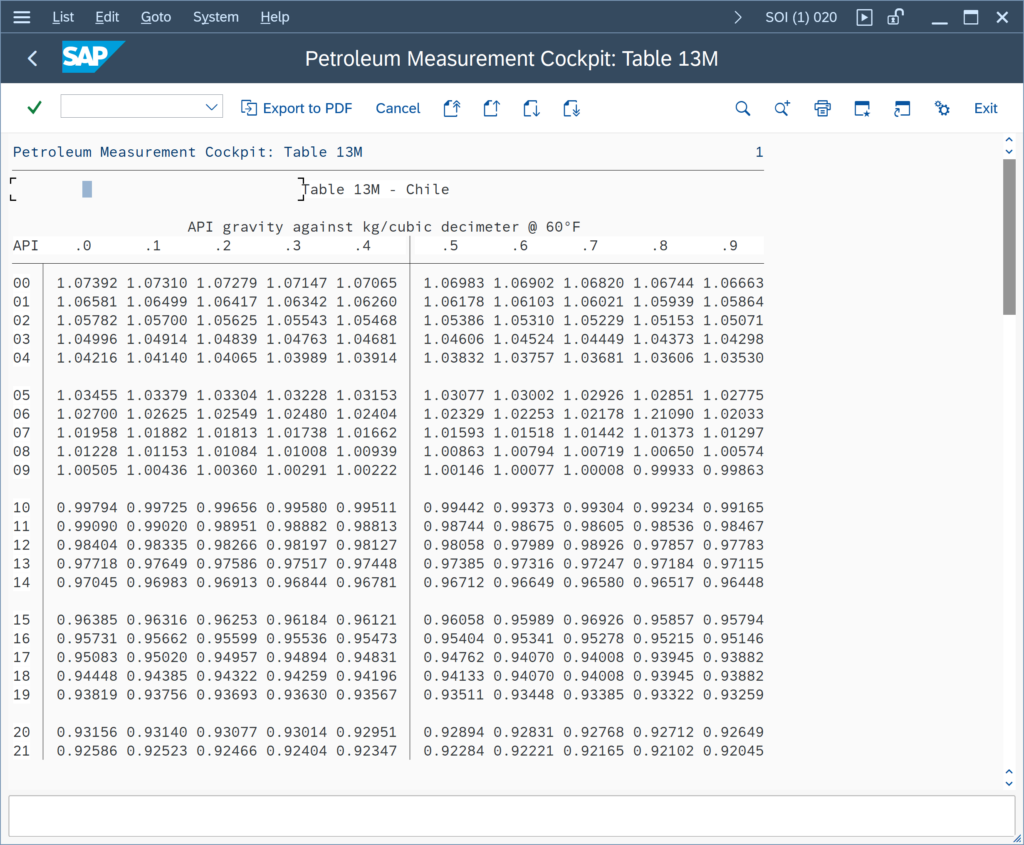The width and height of the screenshot is (1024, 845).
Task: Open the List menu
Action: click(63, 17)
